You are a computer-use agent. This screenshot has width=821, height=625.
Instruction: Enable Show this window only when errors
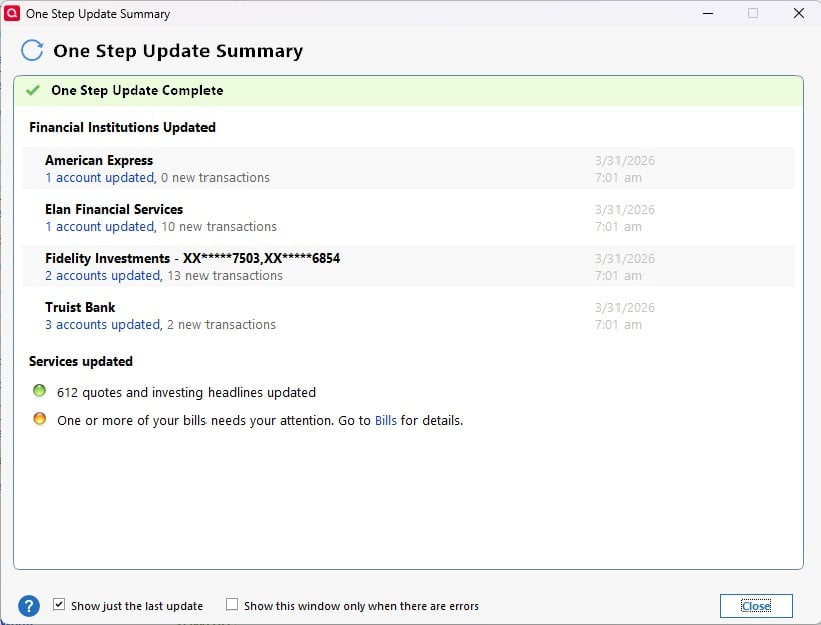(x=231, y=605)
